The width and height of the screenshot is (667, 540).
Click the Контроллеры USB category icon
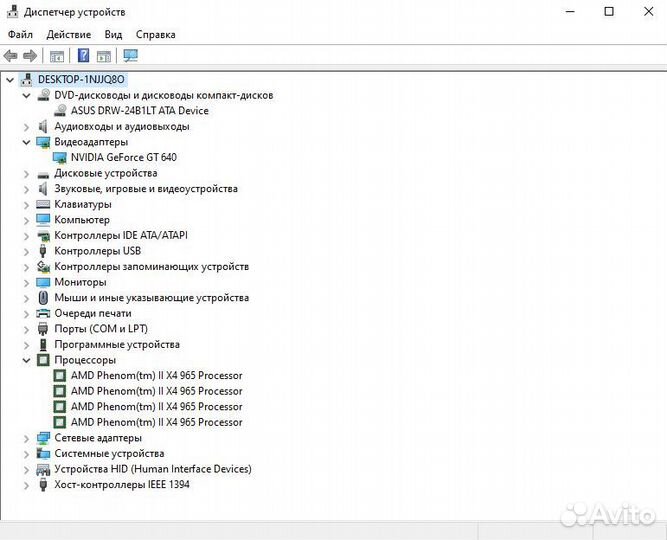coord(43,251)
